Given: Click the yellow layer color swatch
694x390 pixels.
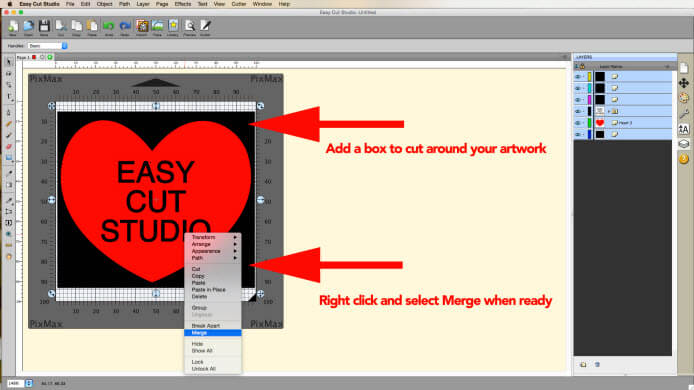Looking at the screenshot, I should (589, 77).
